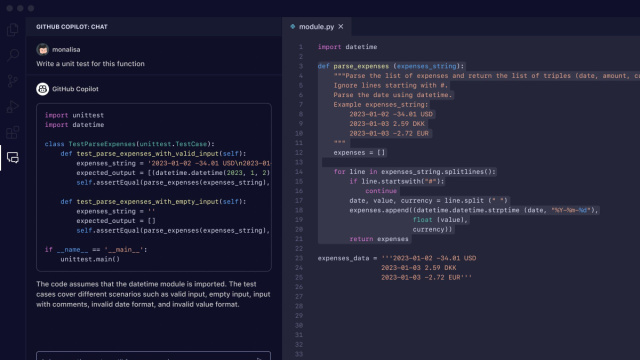
Task: Click line number 30 in the gutter
Action: (x=299, y=325)
